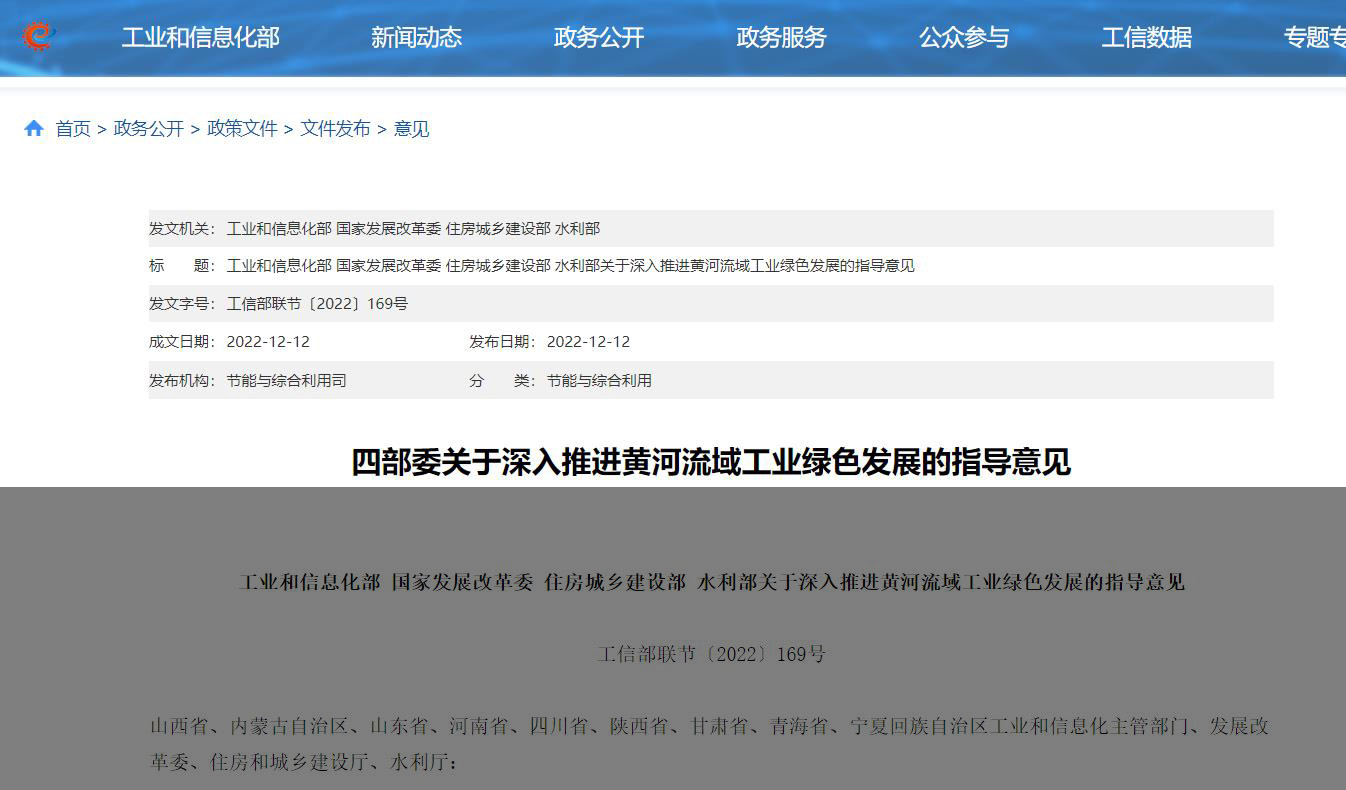
Task: Click document number in 发文字号 info row
Action: click(317, 304)
